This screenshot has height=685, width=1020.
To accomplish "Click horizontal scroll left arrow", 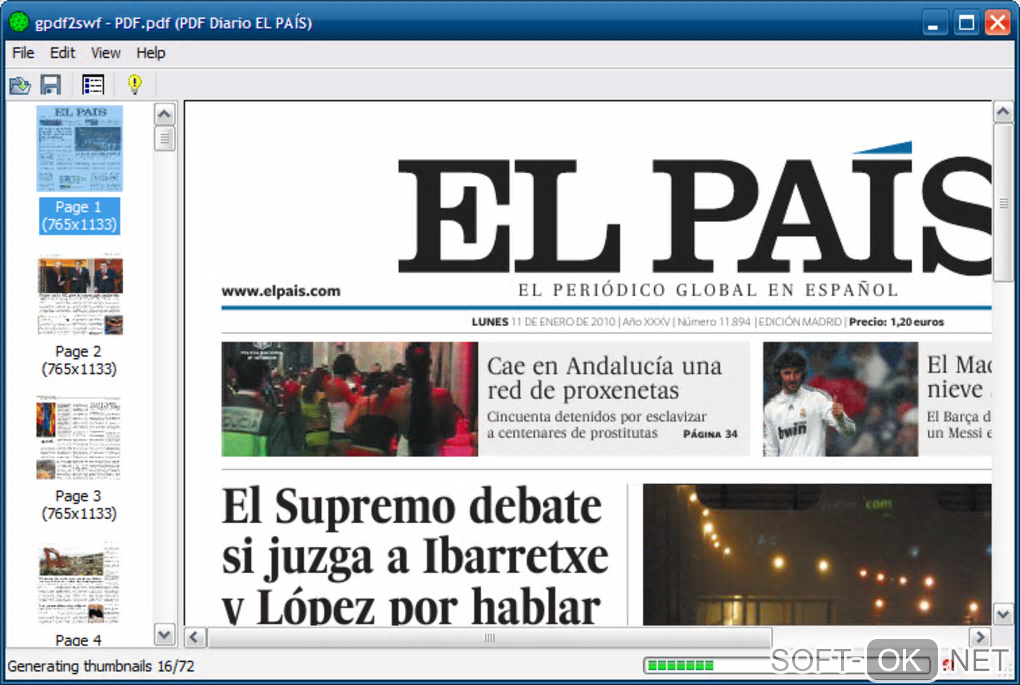I will (x=195, y=637).
